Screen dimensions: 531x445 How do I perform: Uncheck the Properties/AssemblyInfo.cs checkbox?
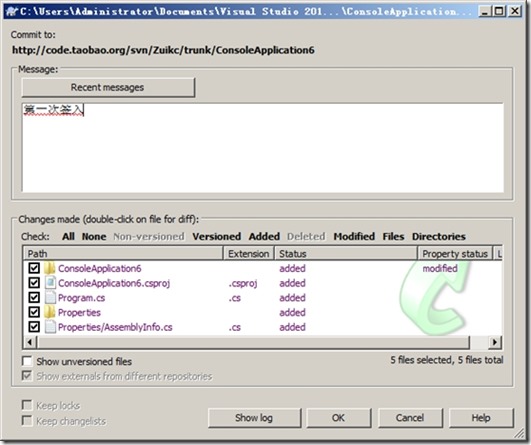(x=34, y=327)
